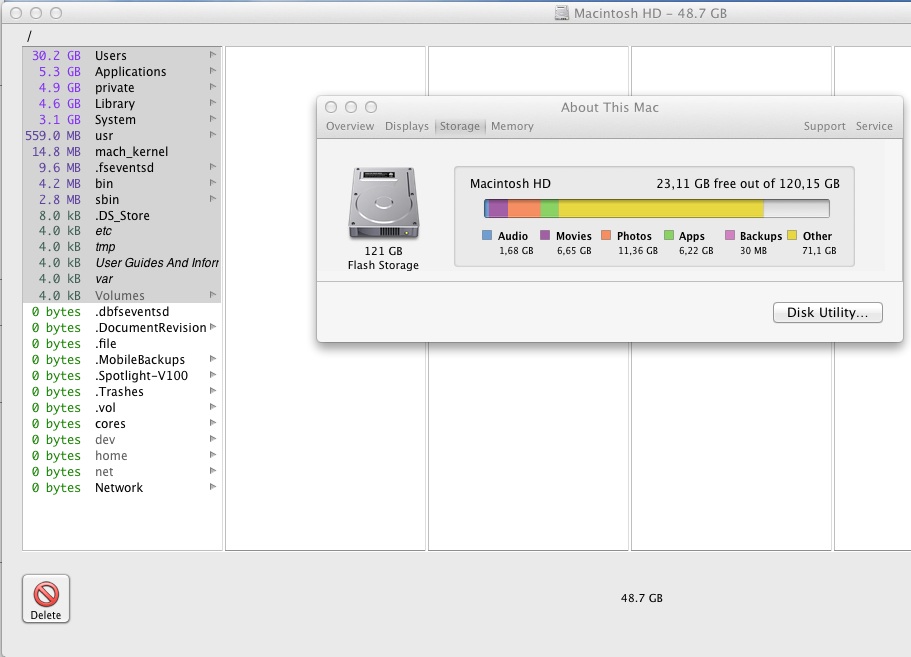Click the purple Movies legend swatch
The image size is (911, 657).
[x=545, y=235]
